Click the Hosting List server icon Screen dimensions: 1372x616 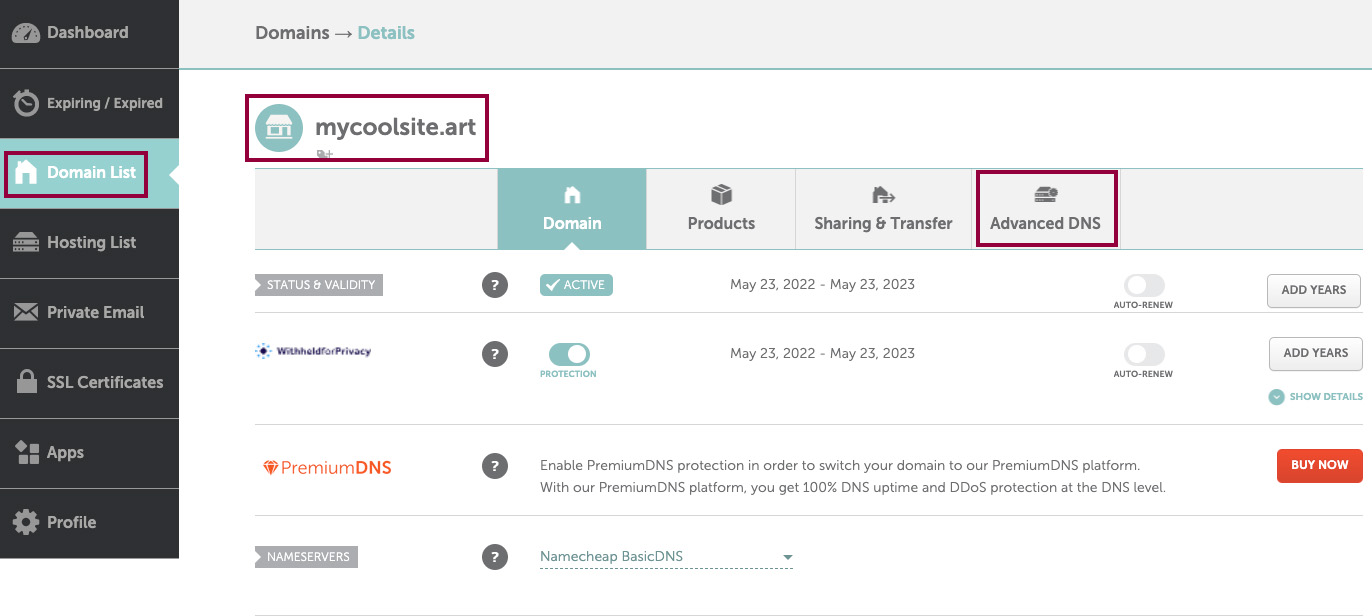point(25,243)
